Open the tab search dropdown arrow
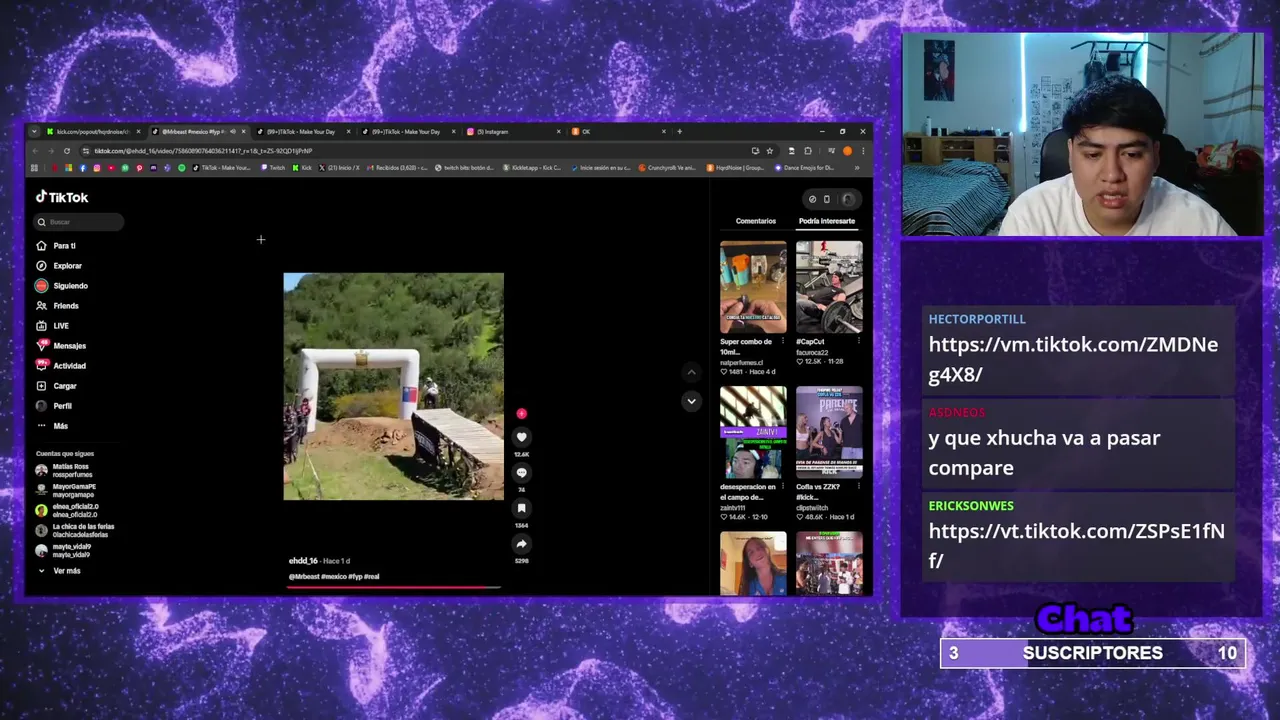Screen dimensions: 1280x720 (x=34, y=131)
